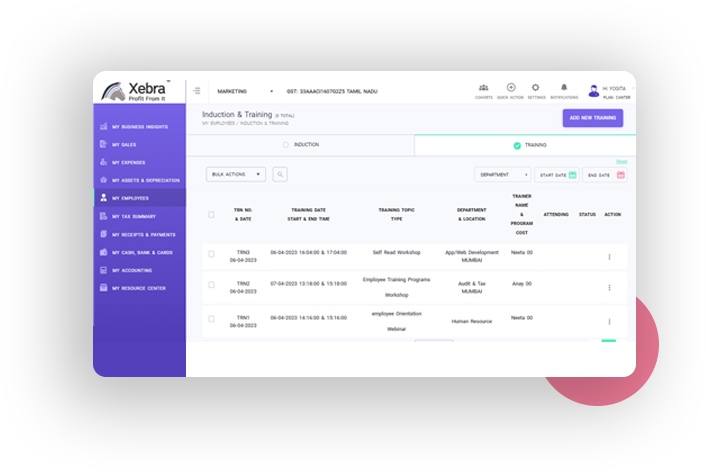Open the Cohorts icon in header

484,89
